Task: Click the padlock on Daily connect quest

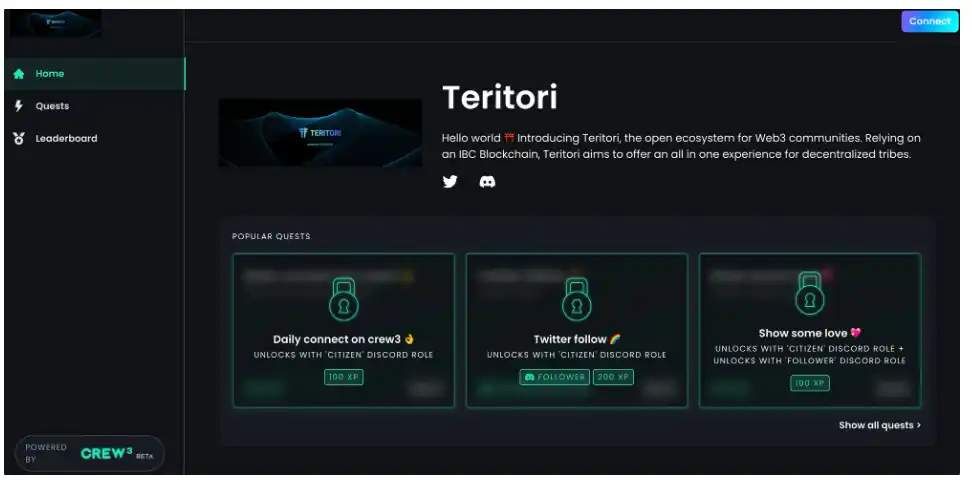Action: tap(343, 299)
